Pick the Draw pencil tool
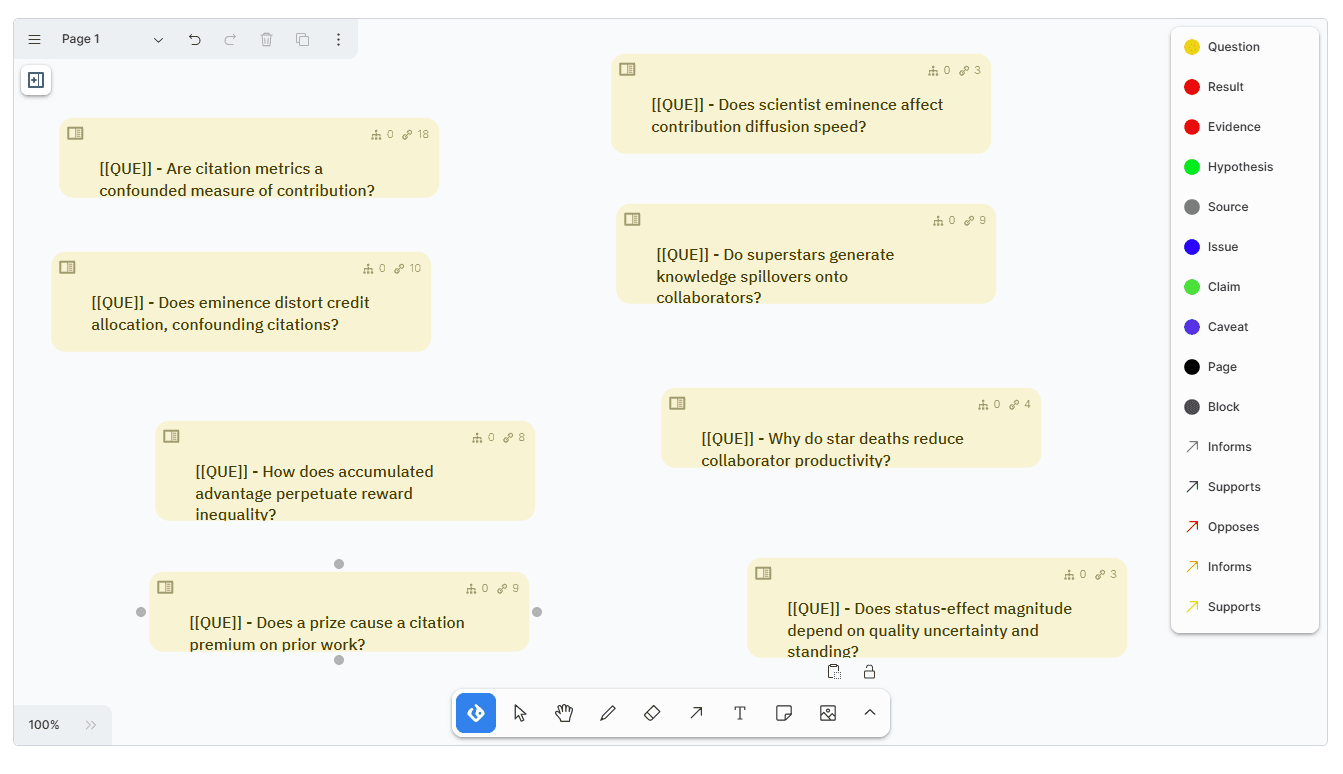The image size is (1343, 774). point(608,713)
